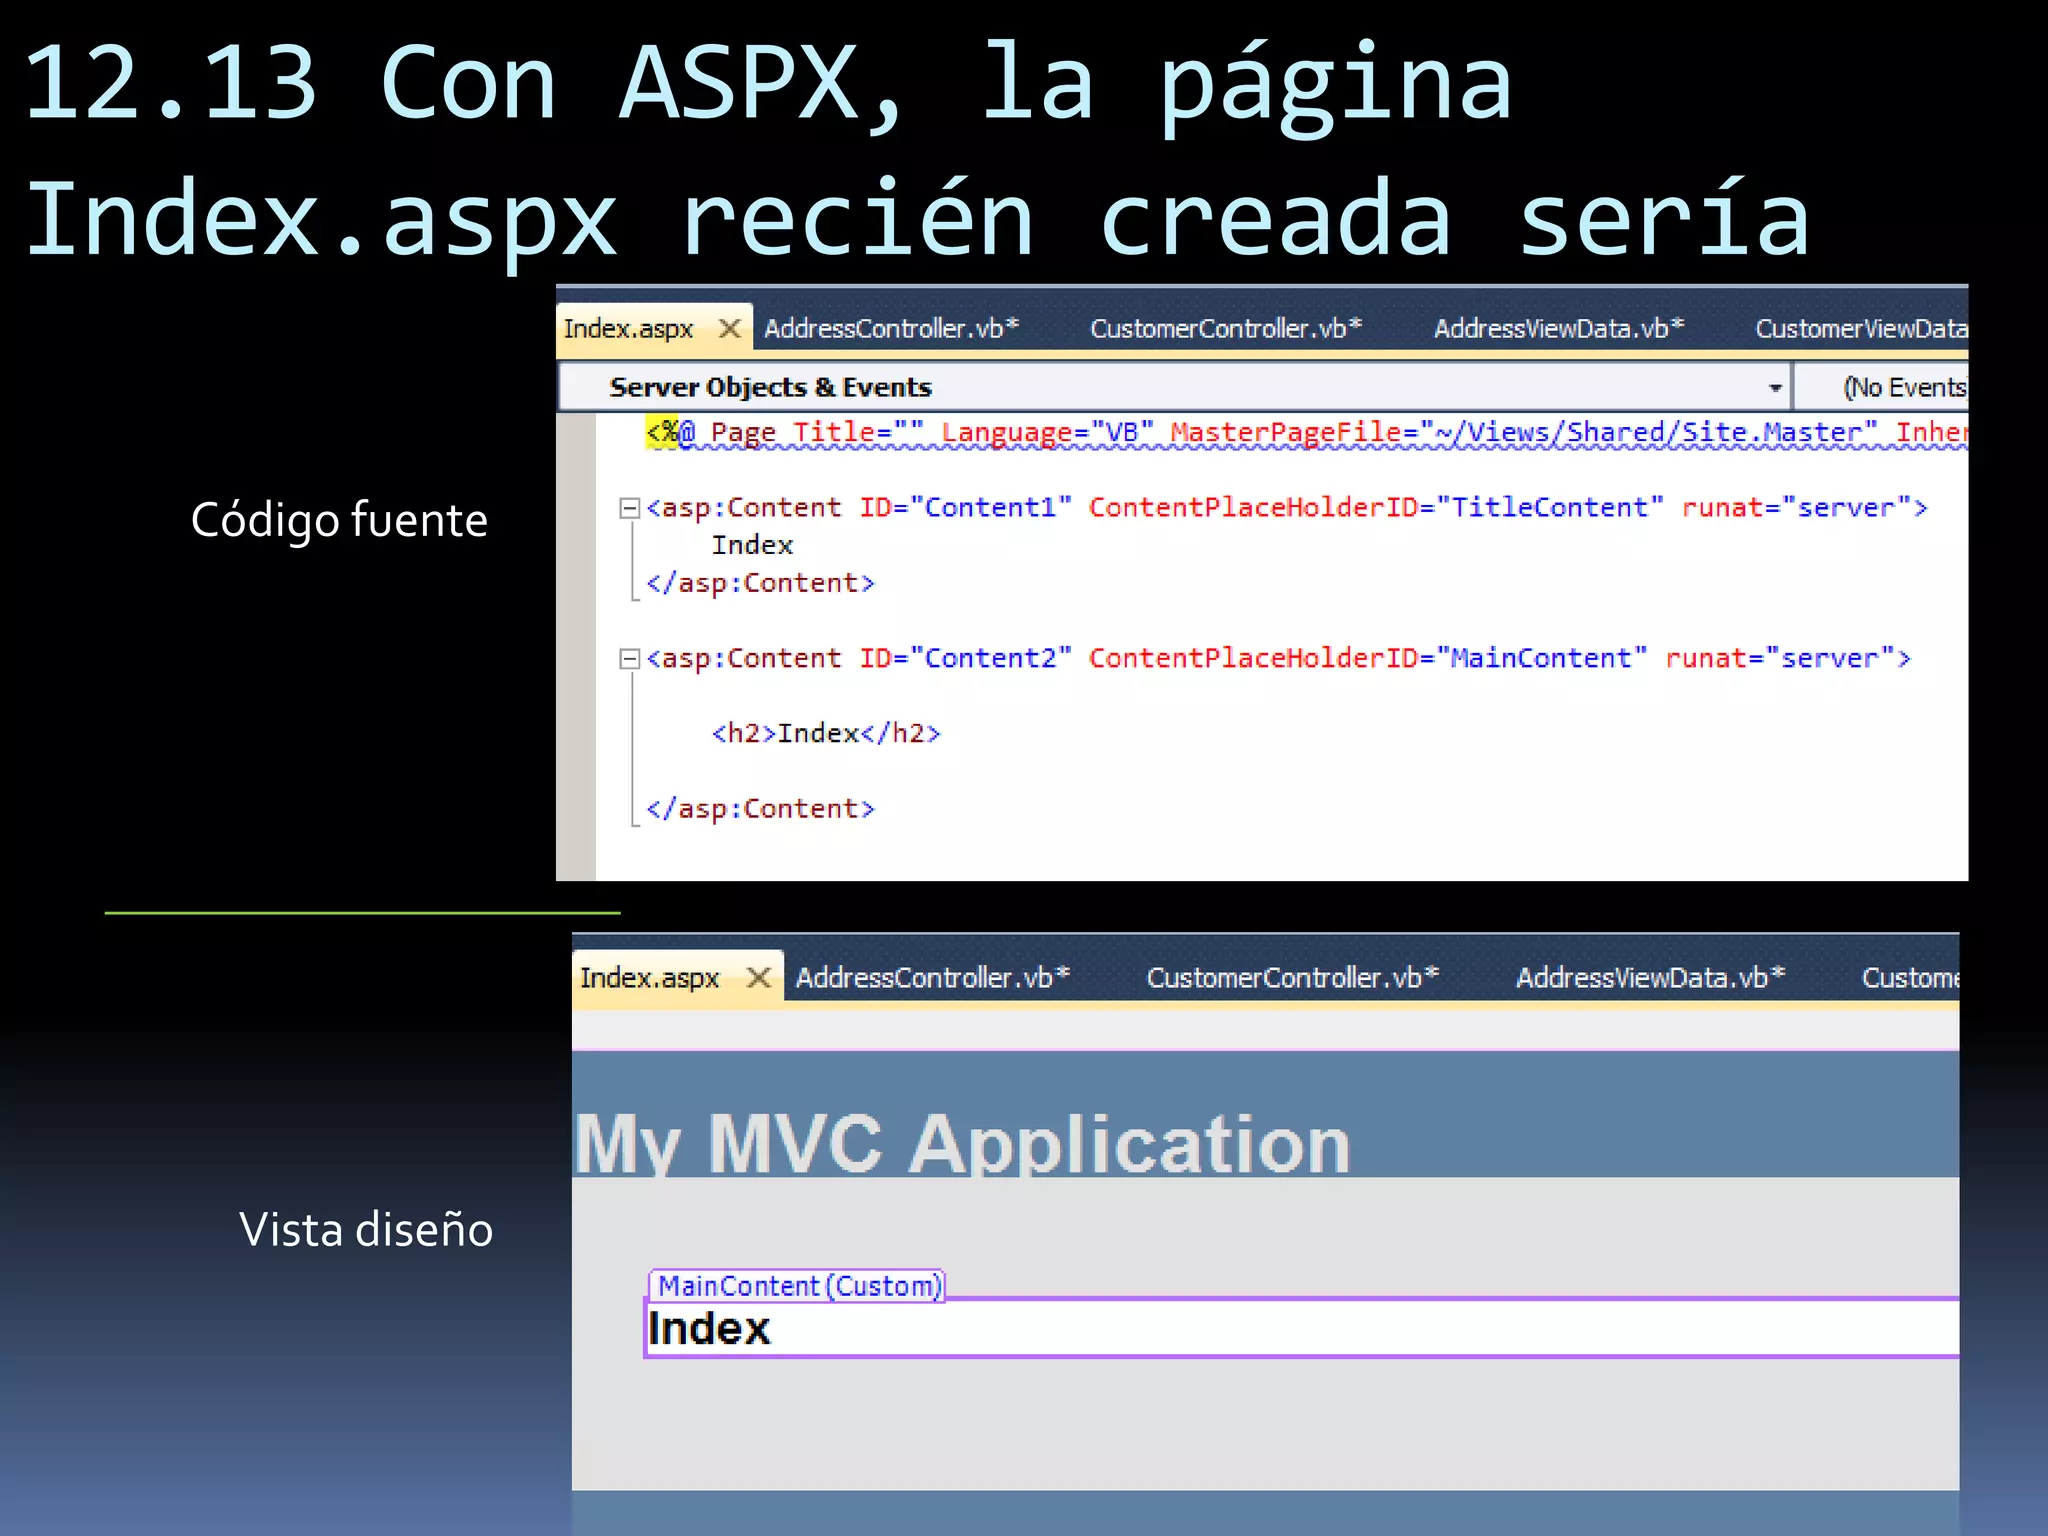Collapse the Content1 asp:Content block
The image size is (2048, 1536).
point(629,509)
